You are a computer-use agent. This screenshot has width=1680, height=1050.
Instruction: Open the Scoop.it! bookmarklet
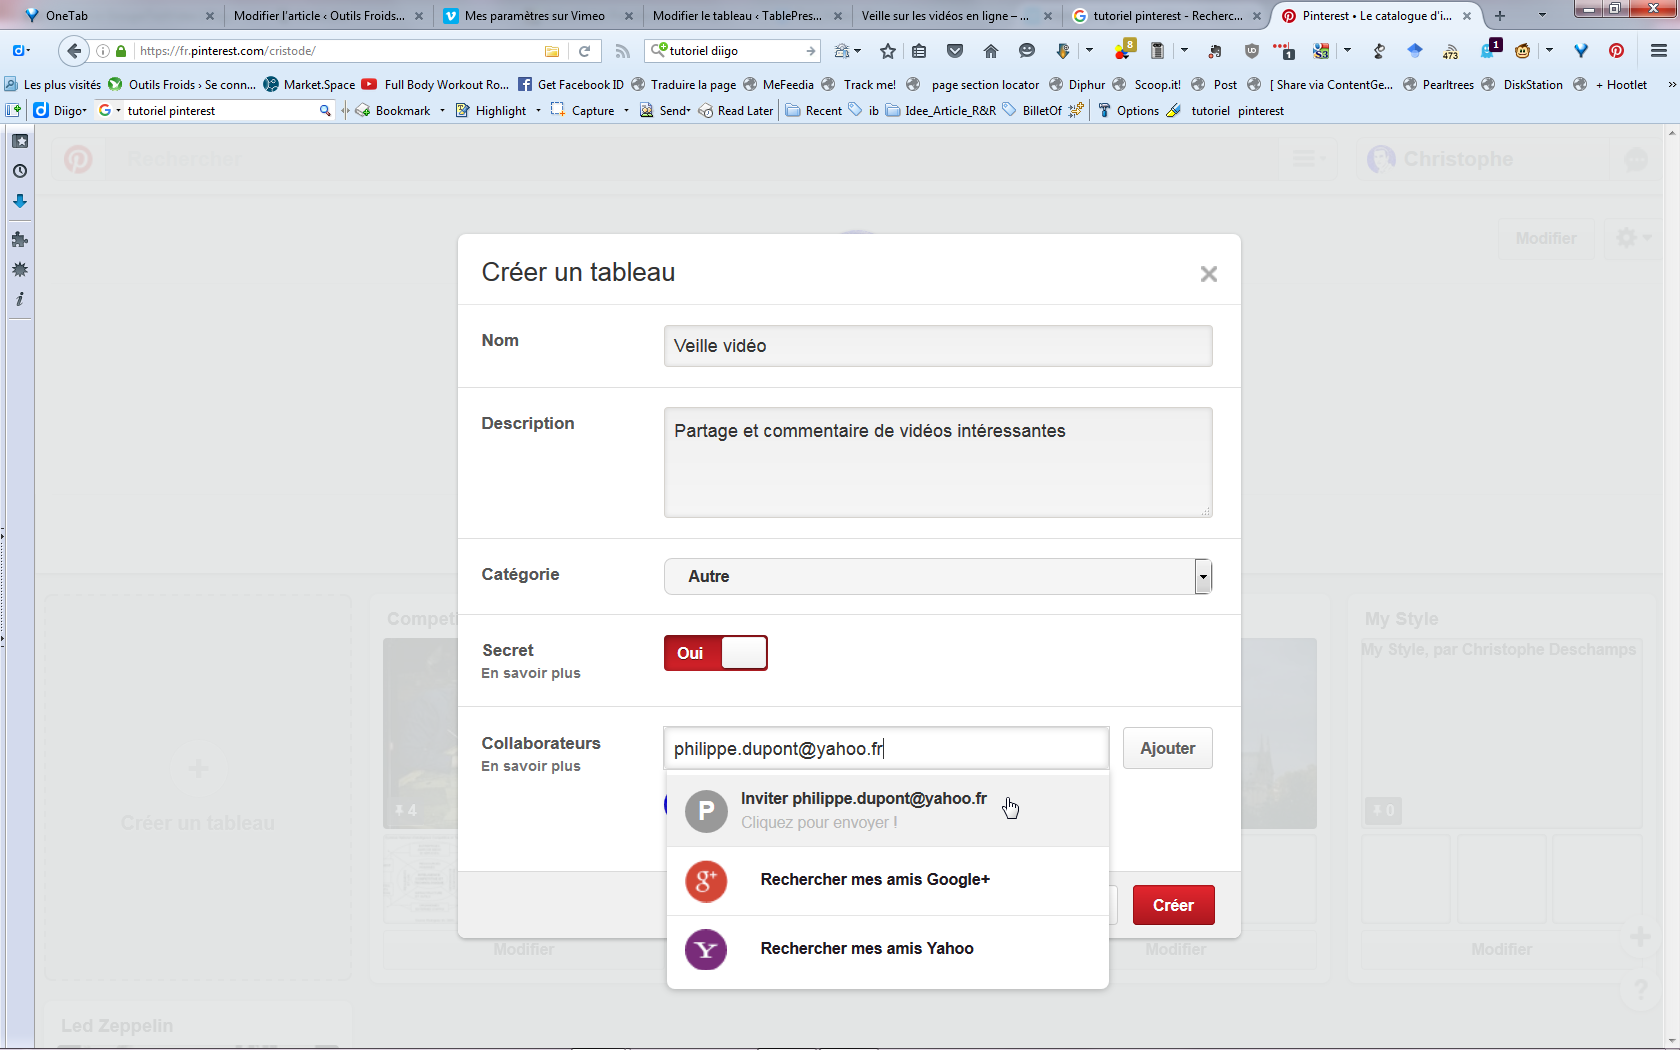[x=1147, y=85]
